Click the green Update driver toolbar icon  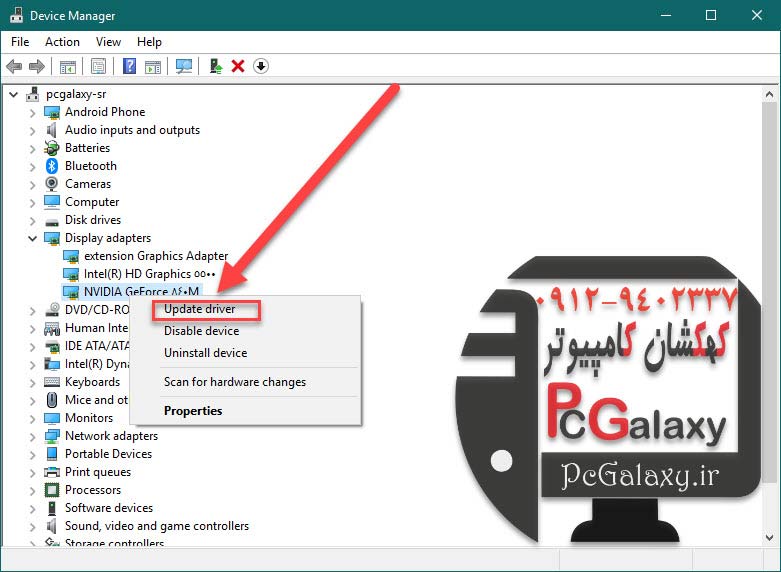click(x=215, y=66)
